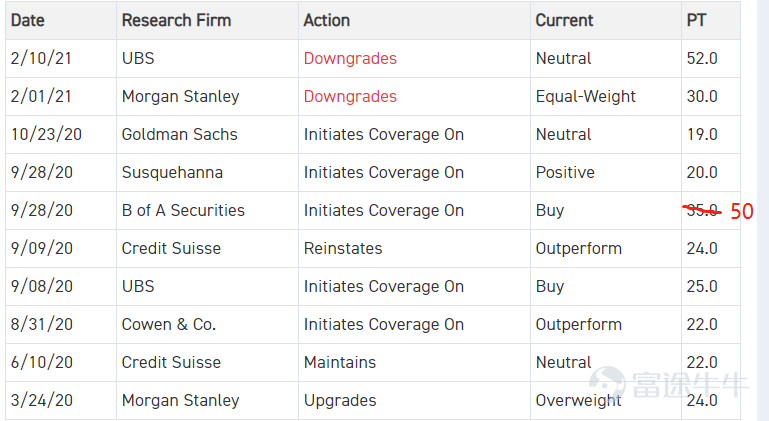Viewport: 769px width, 421px height.
Task: Click the PT column header
Action: 711,21
